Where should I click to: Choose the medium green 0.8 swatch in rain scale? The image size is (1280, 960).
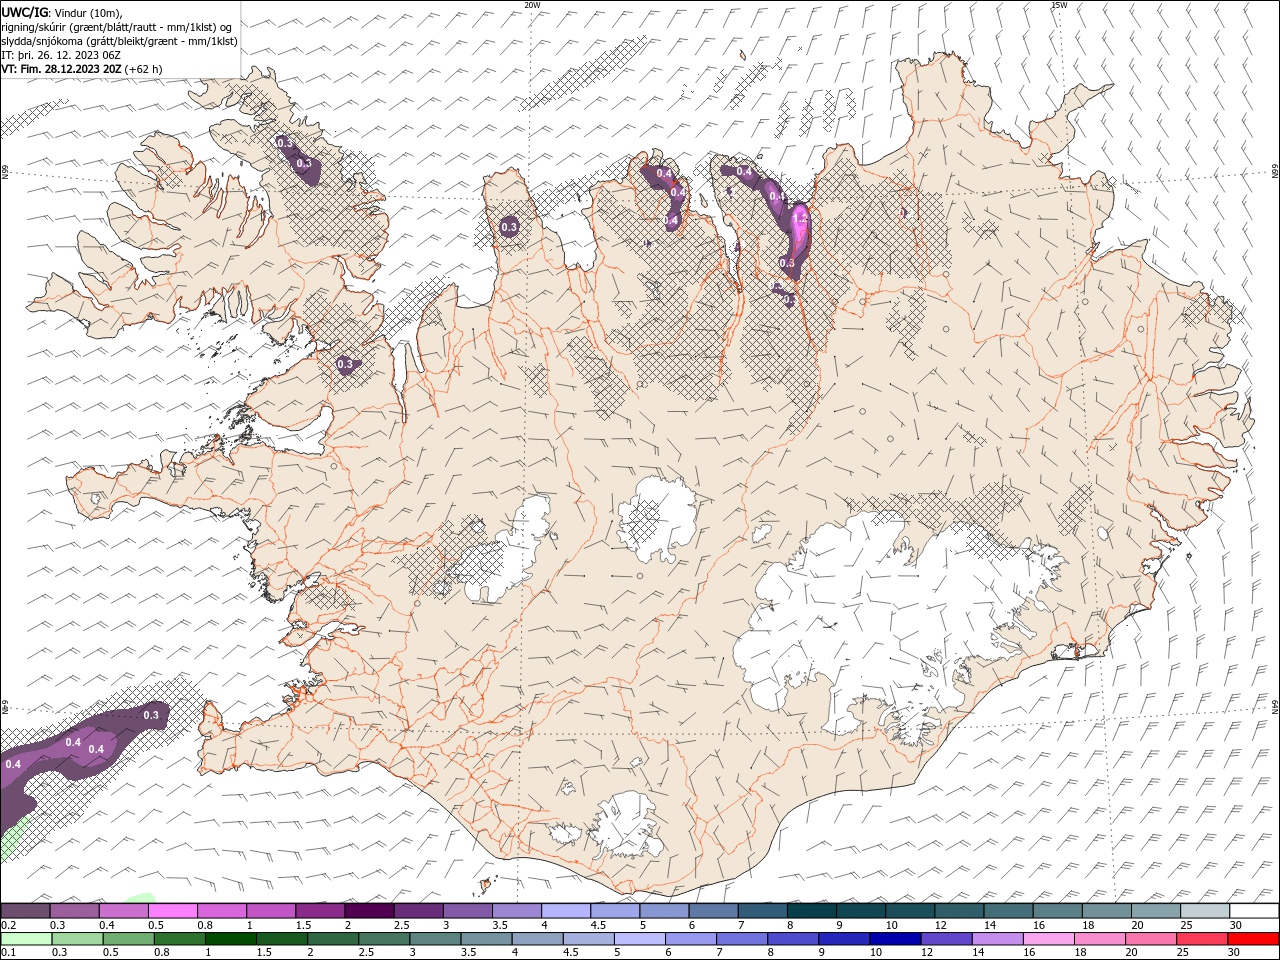tap(179, 939)
